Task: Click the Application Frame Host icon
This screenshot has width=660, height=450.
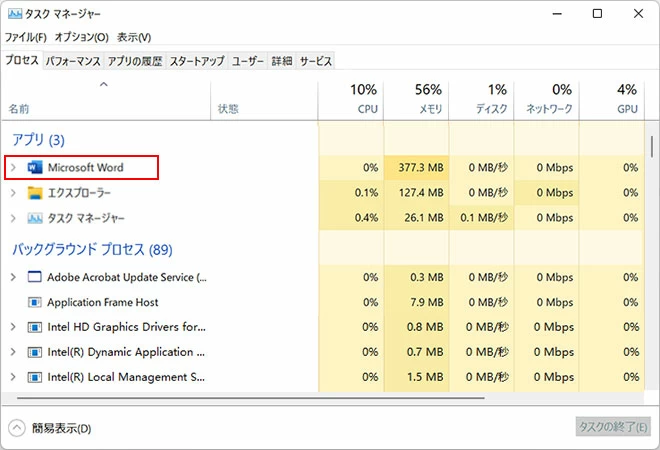Action: click(x=36, y=302)
